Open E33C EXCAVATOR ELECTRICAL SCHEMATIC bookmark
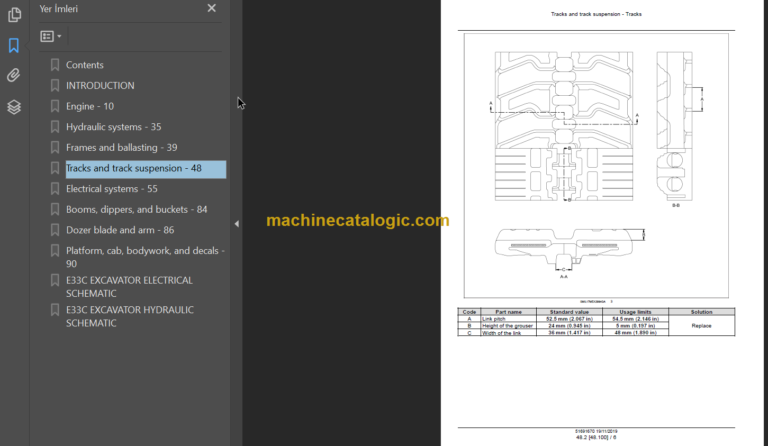The image size is (768, 446). tap(129, 287)
